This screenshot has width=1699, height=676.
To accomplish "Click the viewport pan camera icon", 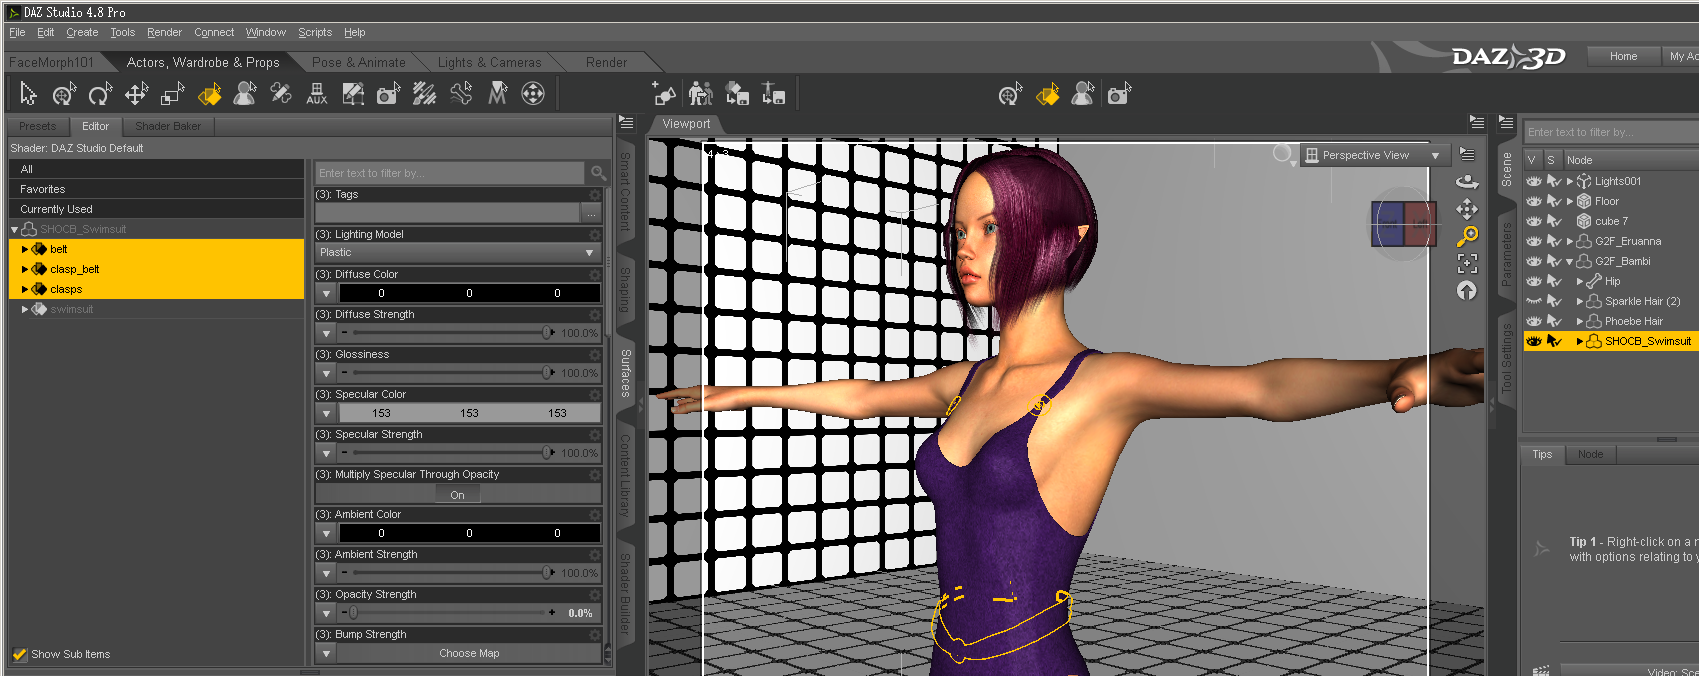I will 1467,209.
